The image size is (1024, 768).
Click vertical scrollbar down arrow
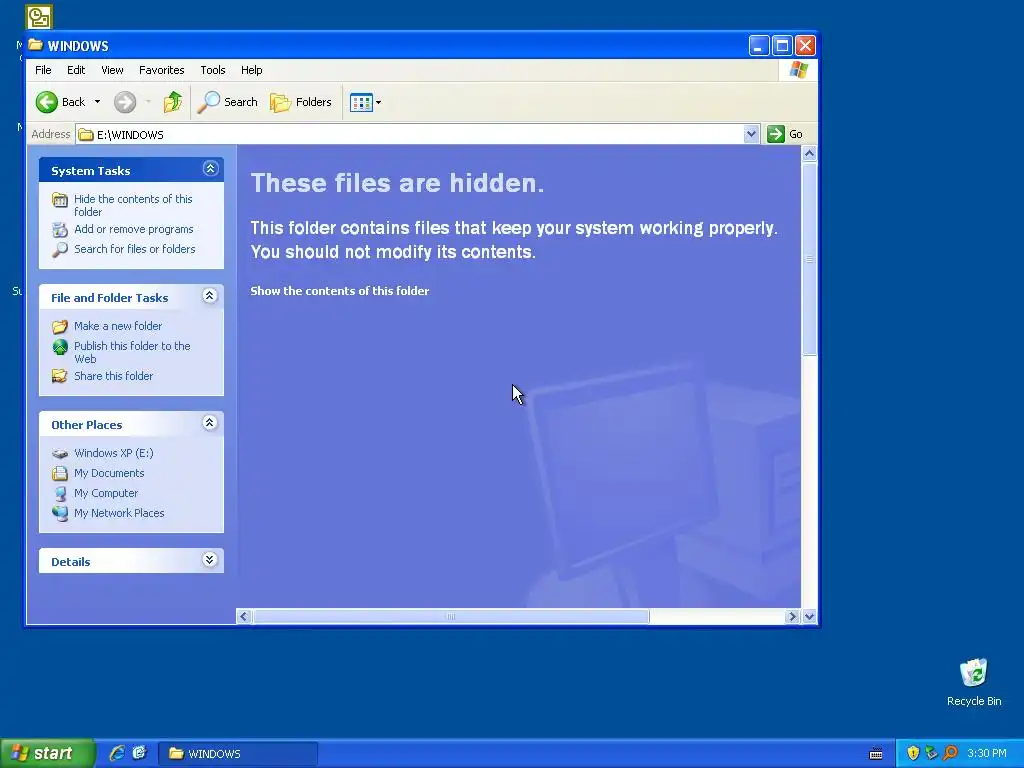809,616
